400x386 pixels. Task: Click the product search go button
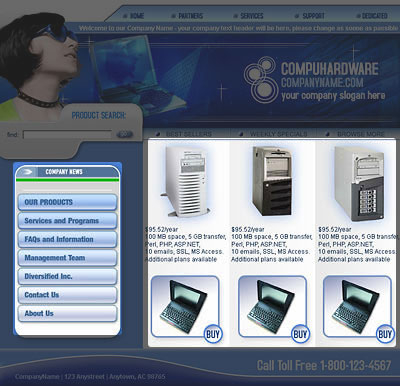tap(124, 134)
